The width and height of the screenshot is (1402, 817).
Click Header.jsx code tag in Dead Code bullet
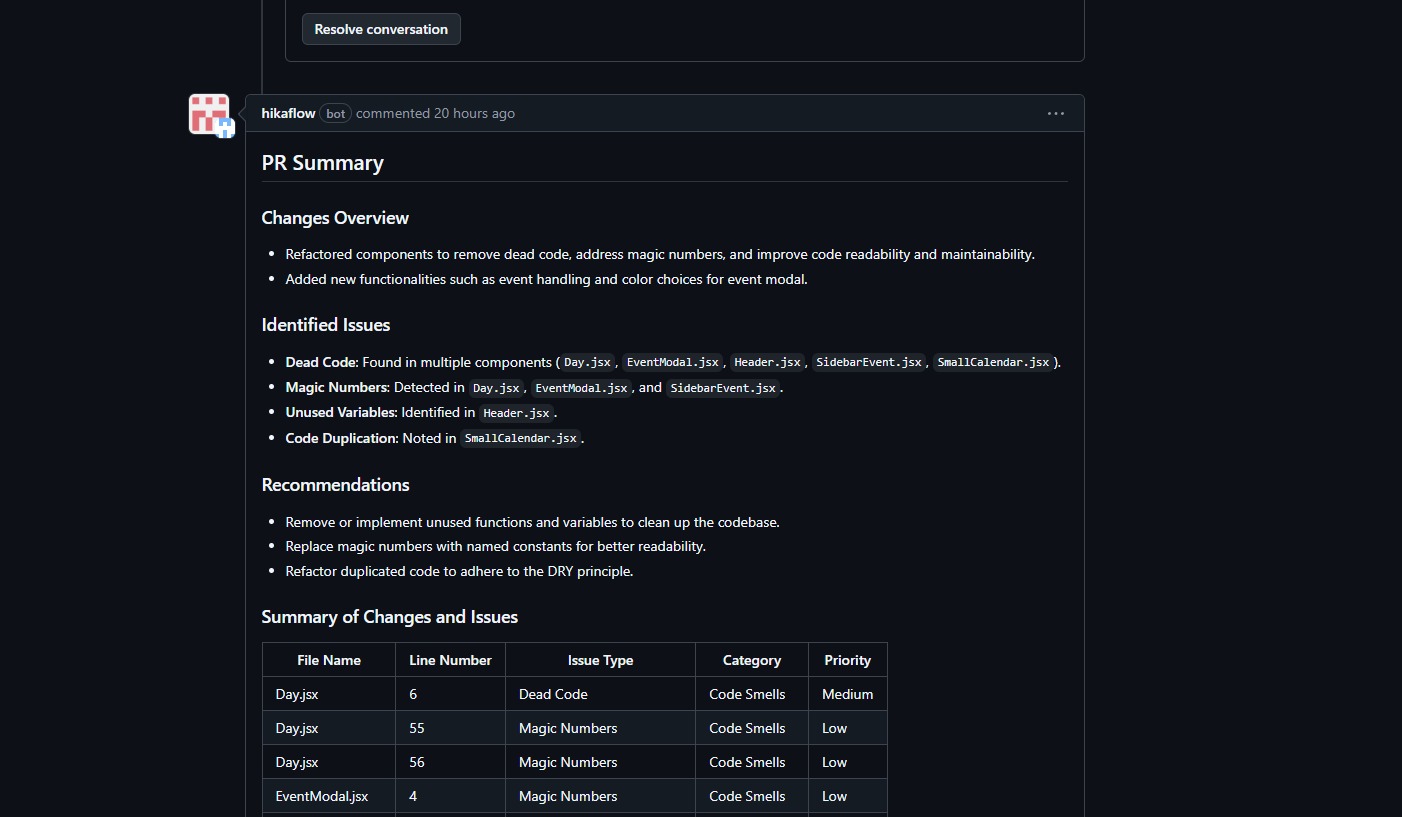(x=767, y=362)
